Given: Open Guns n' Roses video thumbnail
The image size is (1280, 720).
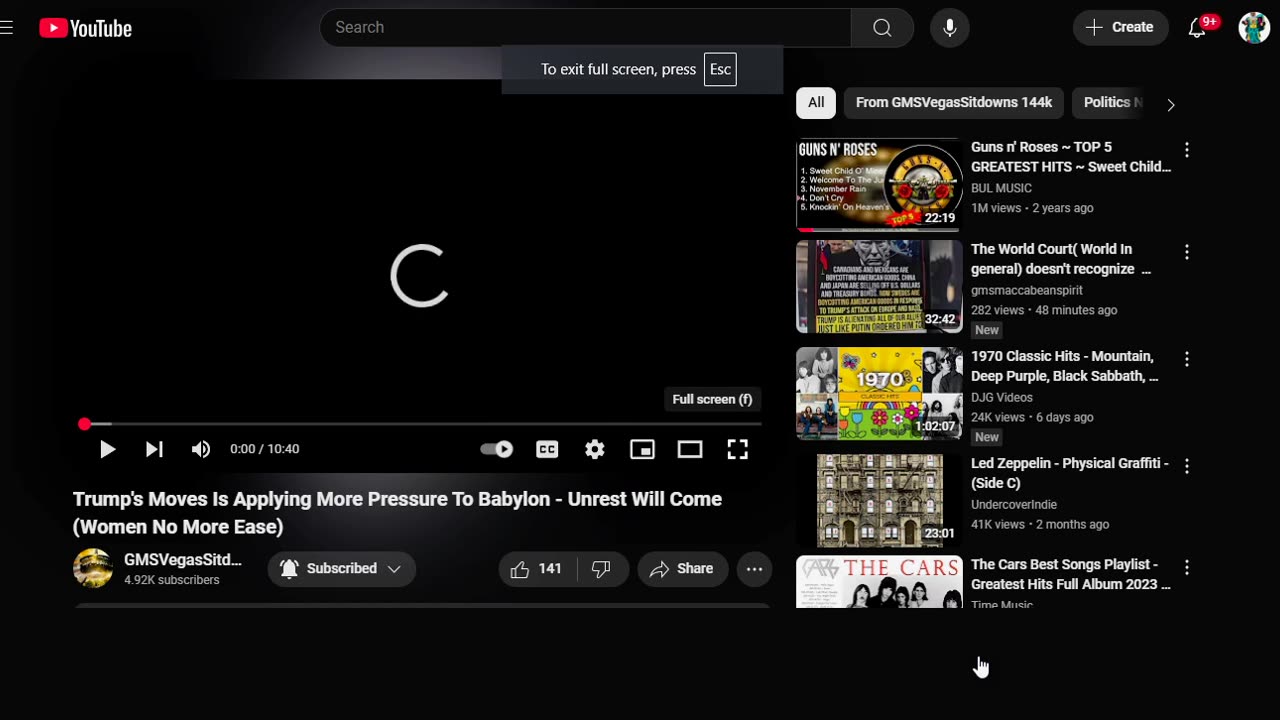Looking at the screenshot, I should coord(879,185).
